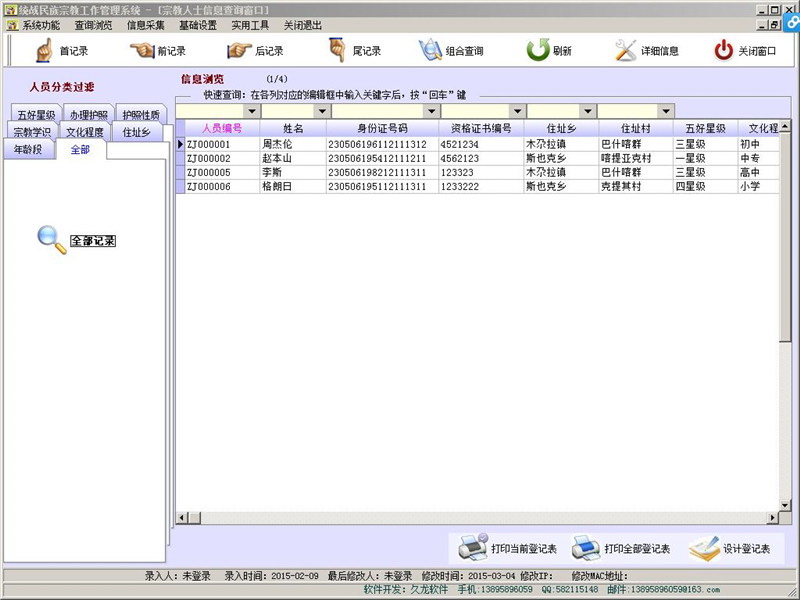The image size is (800, 600).
Task: Click the 资格证书编号 column header
Action: coord(481,128)
